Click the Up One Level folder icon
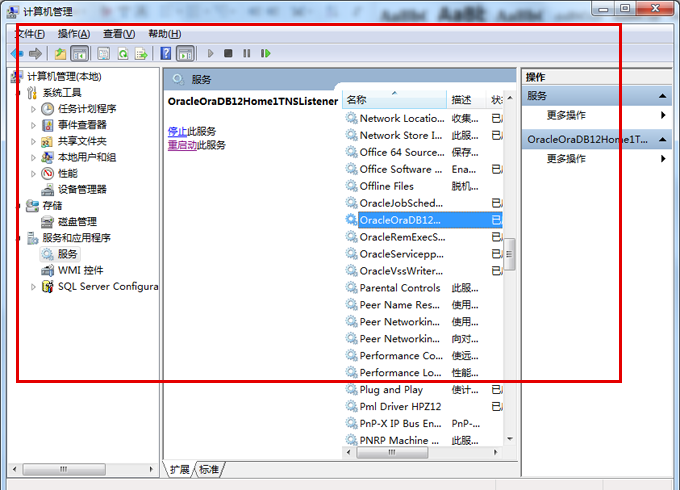 (61, 53)
